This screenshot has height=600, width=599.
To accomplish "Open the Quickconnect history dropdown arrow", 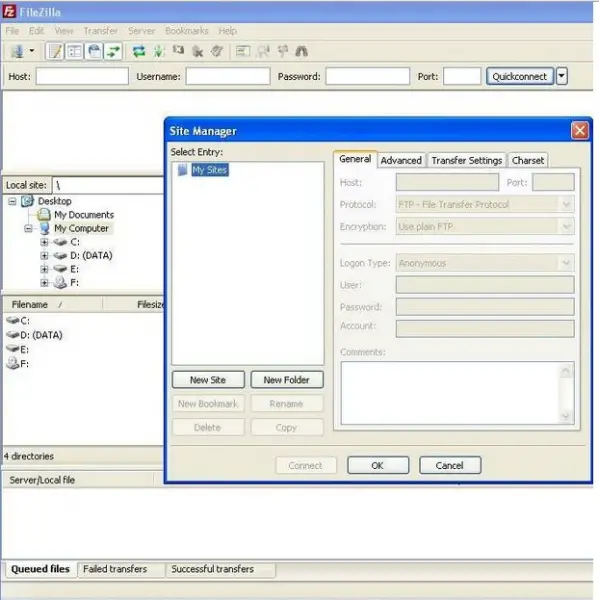I will 561,76.
